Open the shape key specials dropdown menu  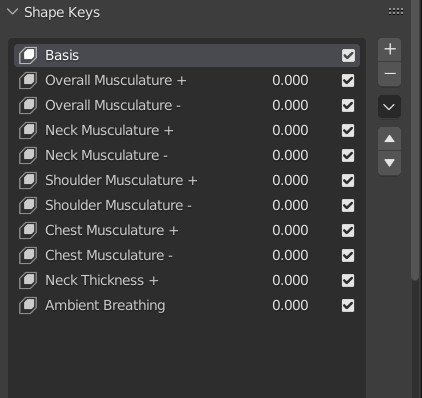click(389, 107)
